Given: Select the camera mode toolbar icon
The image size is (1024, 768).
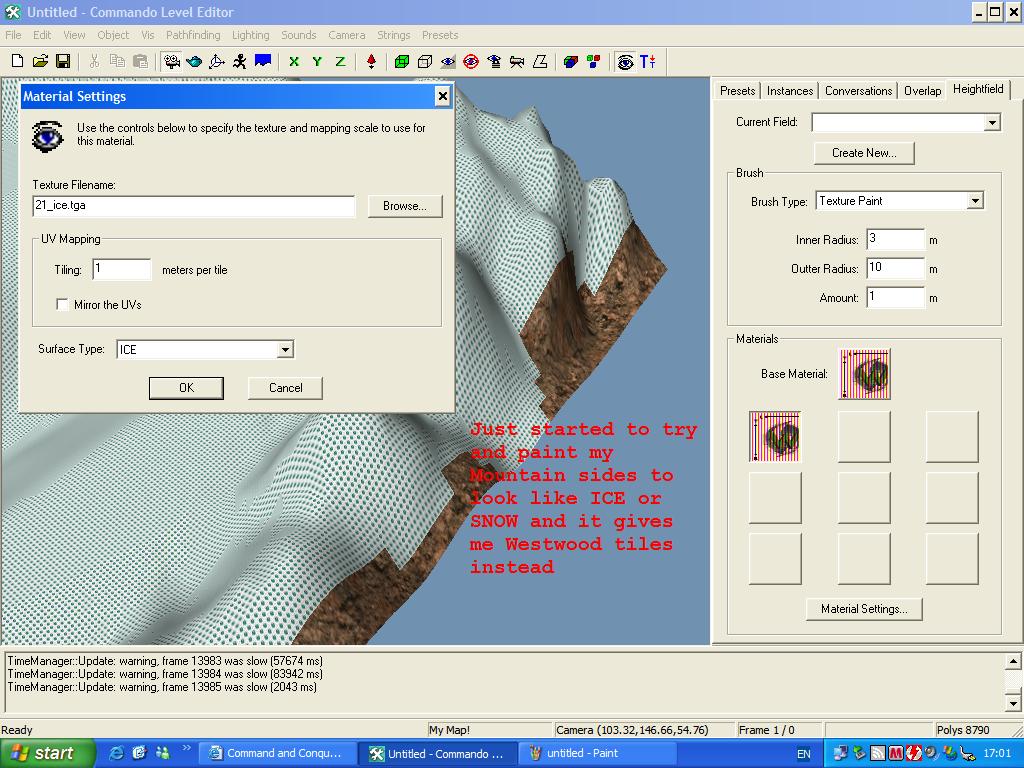Looking at the screenshot, I should coord(171,61).
